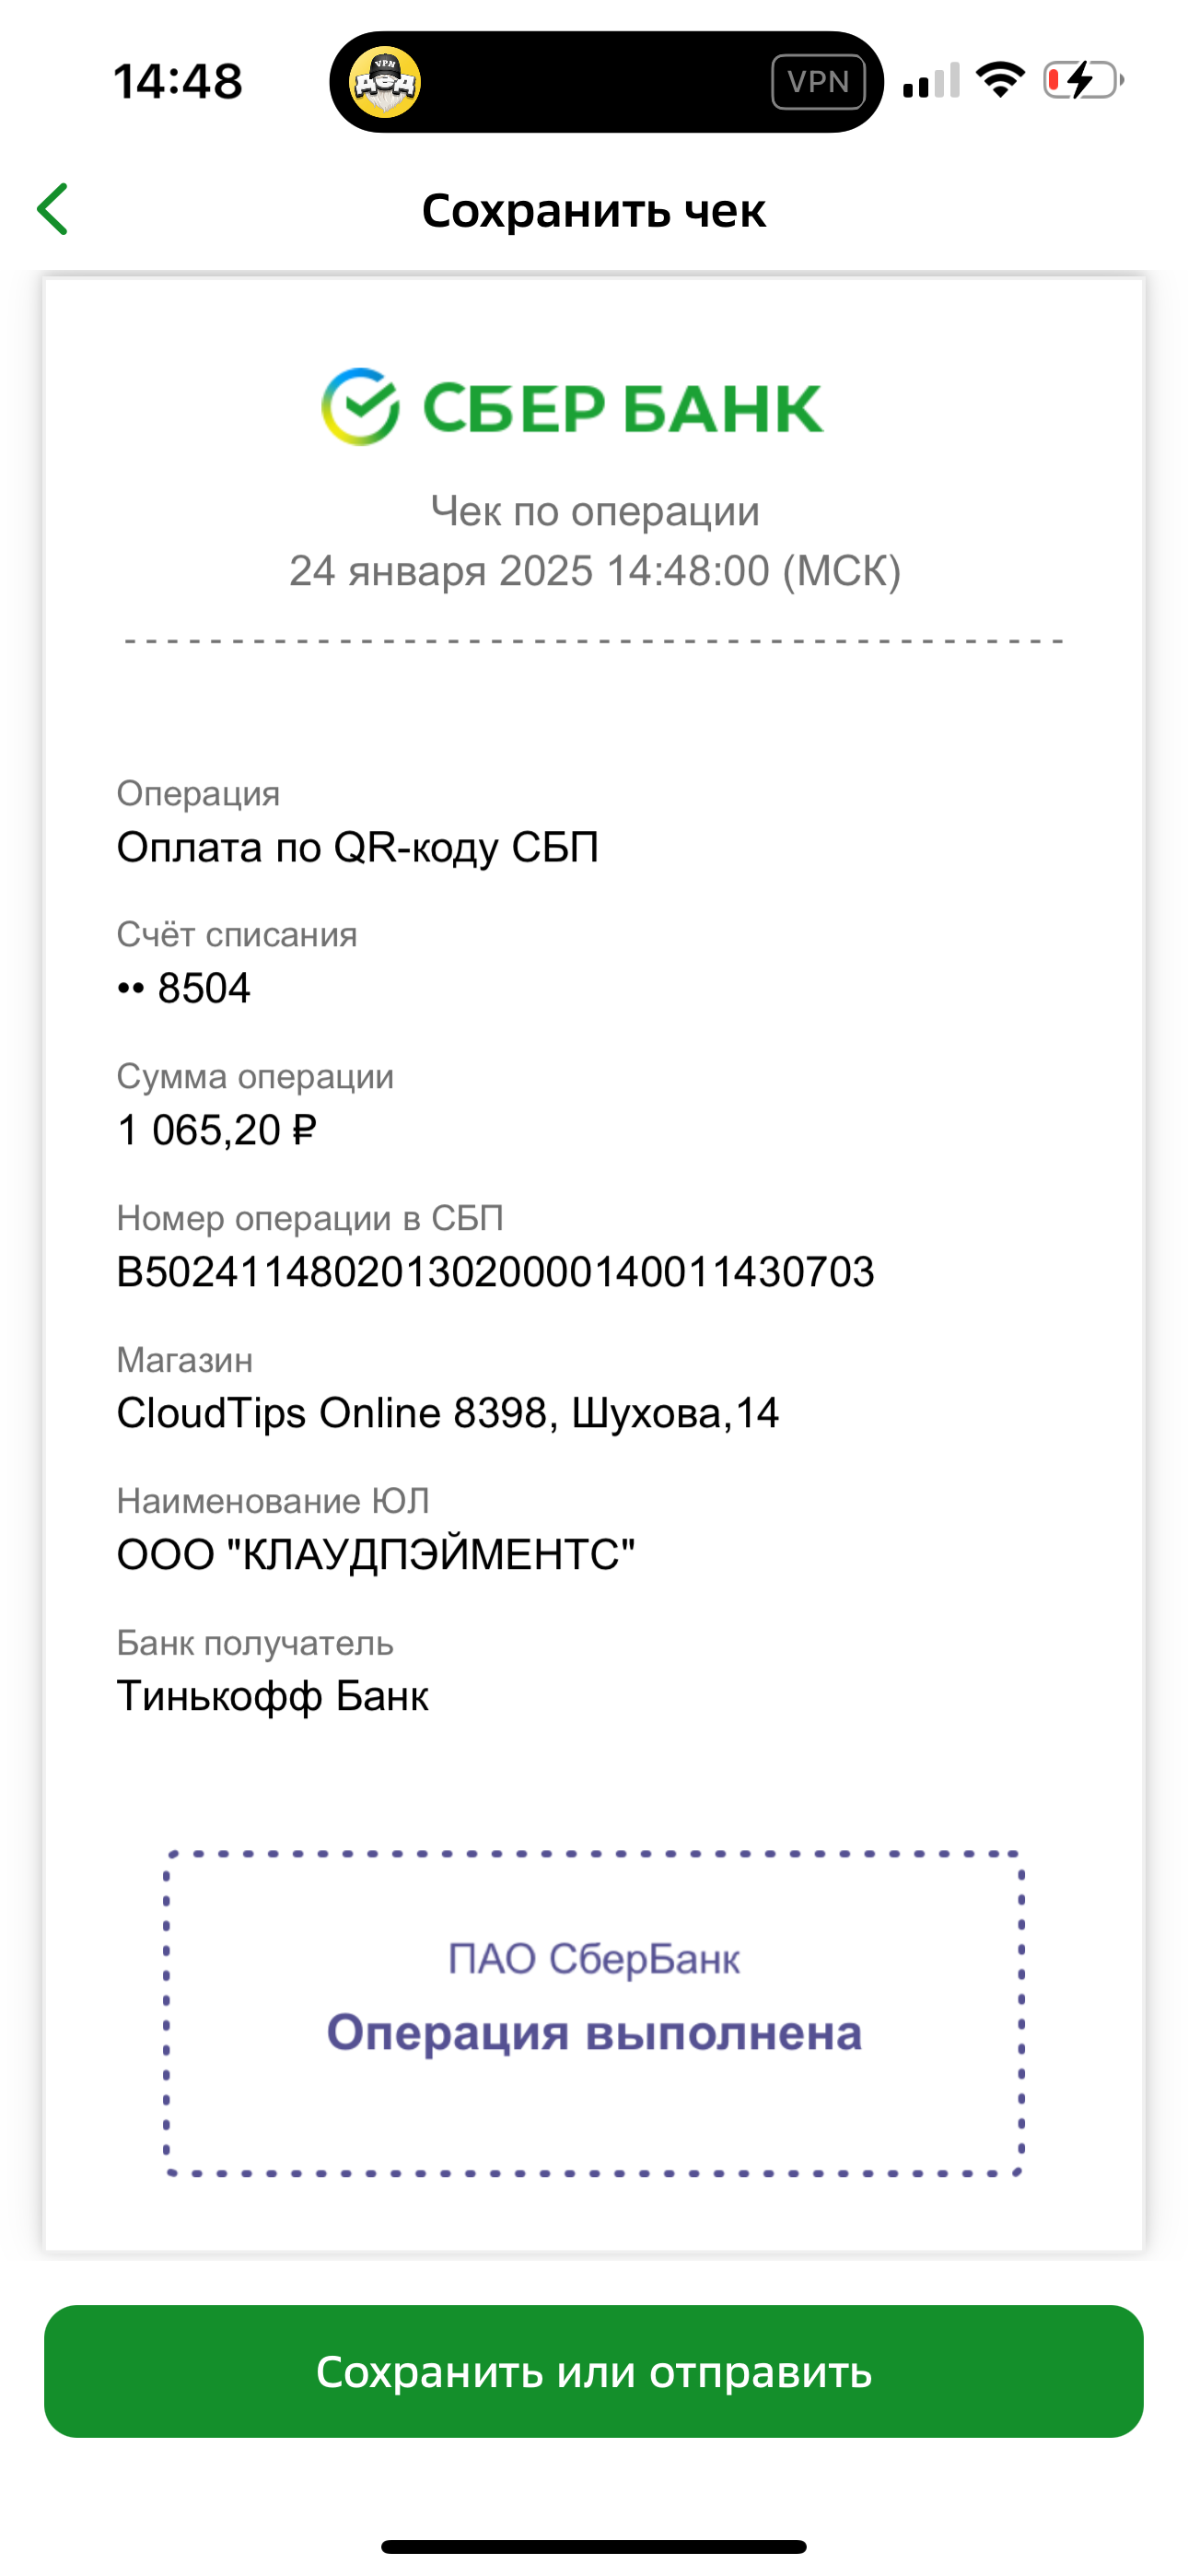
Task: Tap the cellular signal bars
Action: pyautogui.click(x=931, y=80)
